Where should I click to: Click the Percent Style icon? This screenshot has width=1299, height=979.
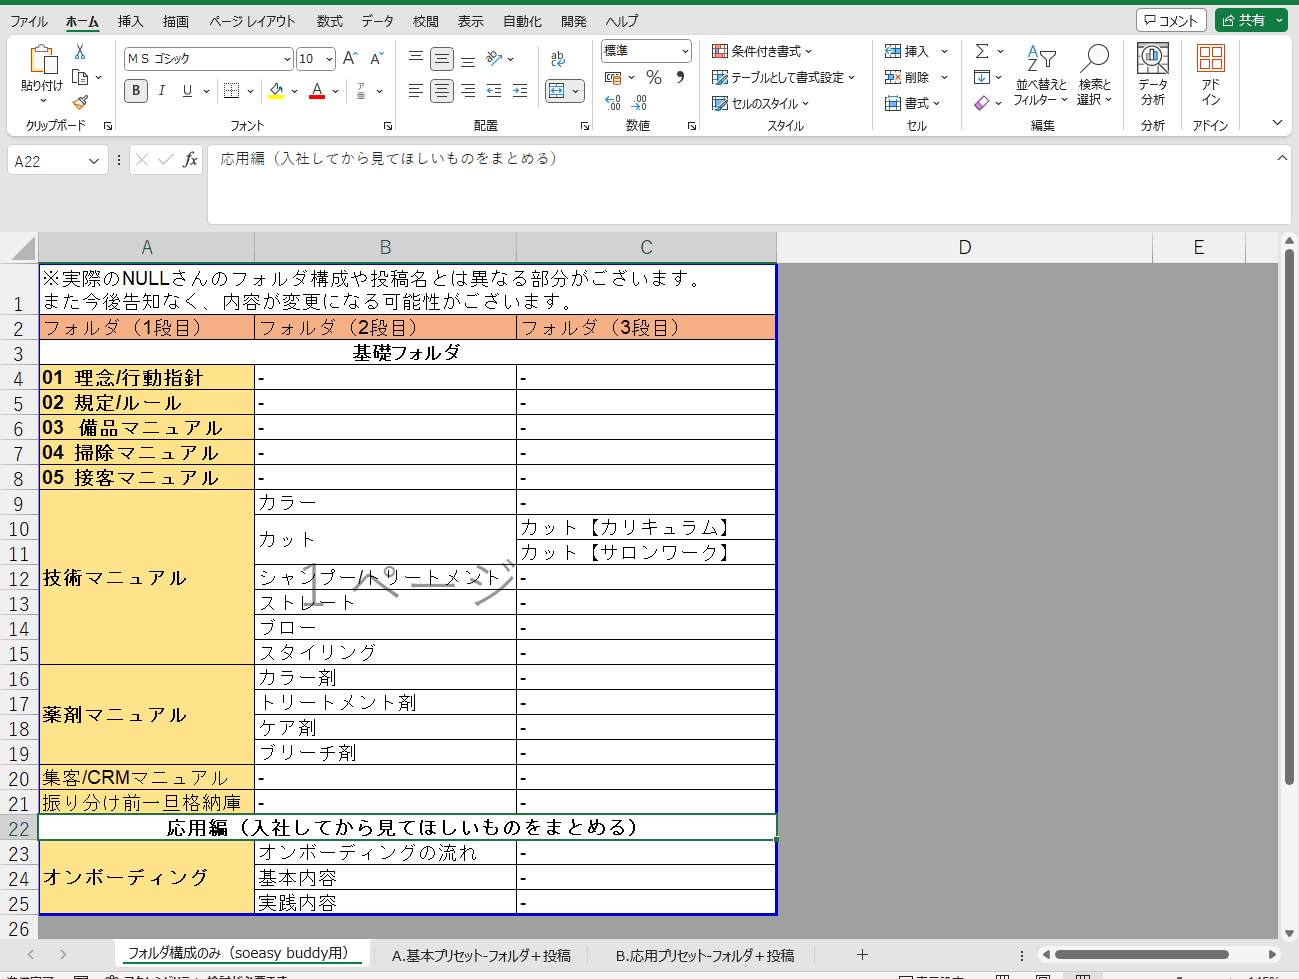click(654, 77)
